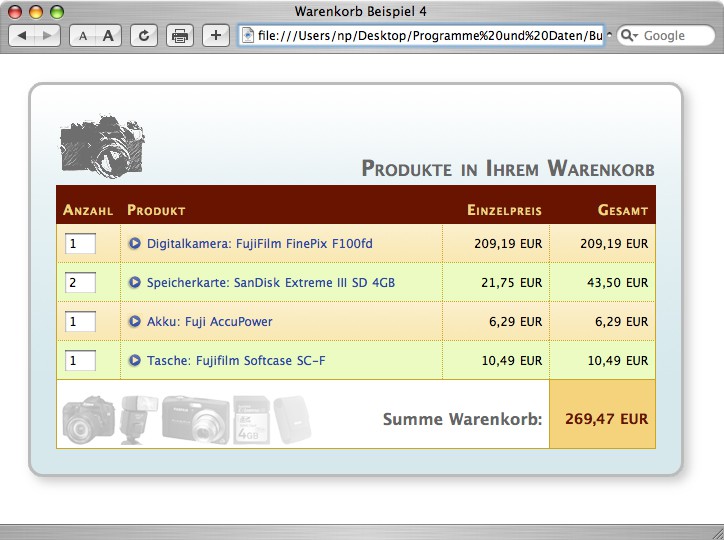This screenshot has height=540, width=724.
Task: Go back with the Safari back arrow
Action: (x=21, y=36)
